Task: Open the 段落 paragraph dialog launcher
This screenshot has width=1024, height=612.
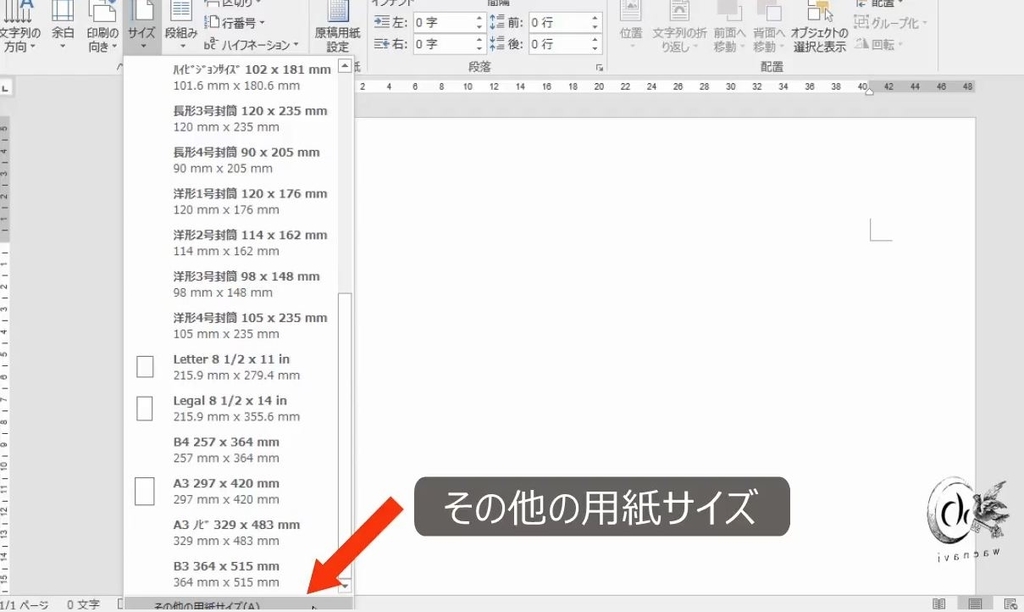Action: [599, 67]
